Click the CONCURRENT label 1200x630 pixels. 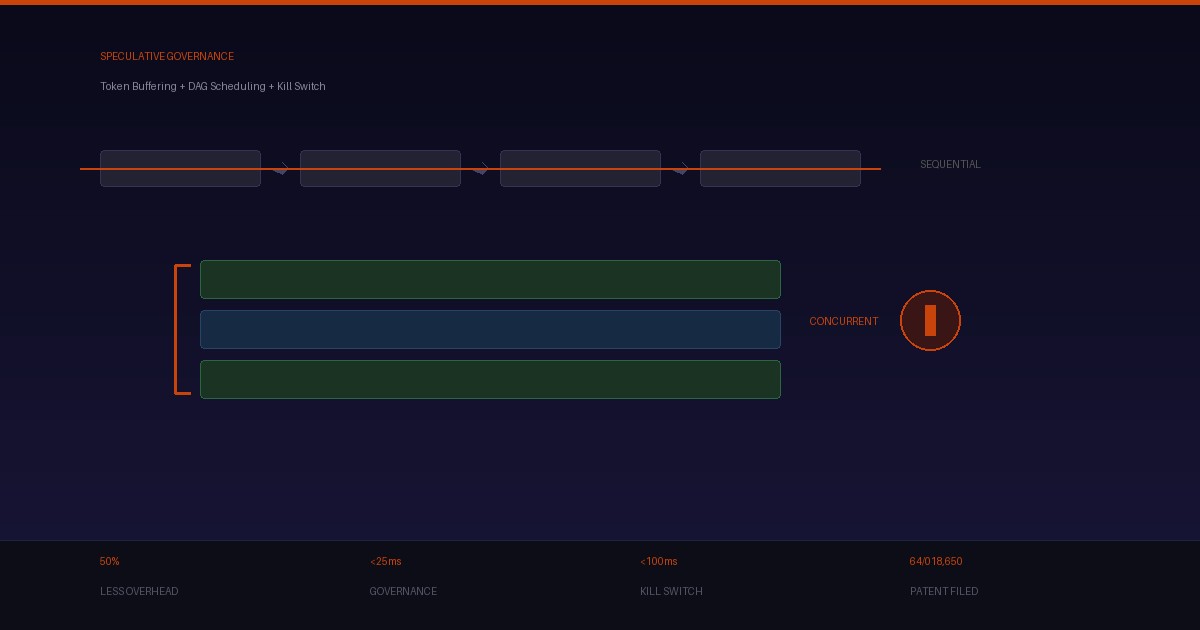pyautogui.click(x=844, y=321)
